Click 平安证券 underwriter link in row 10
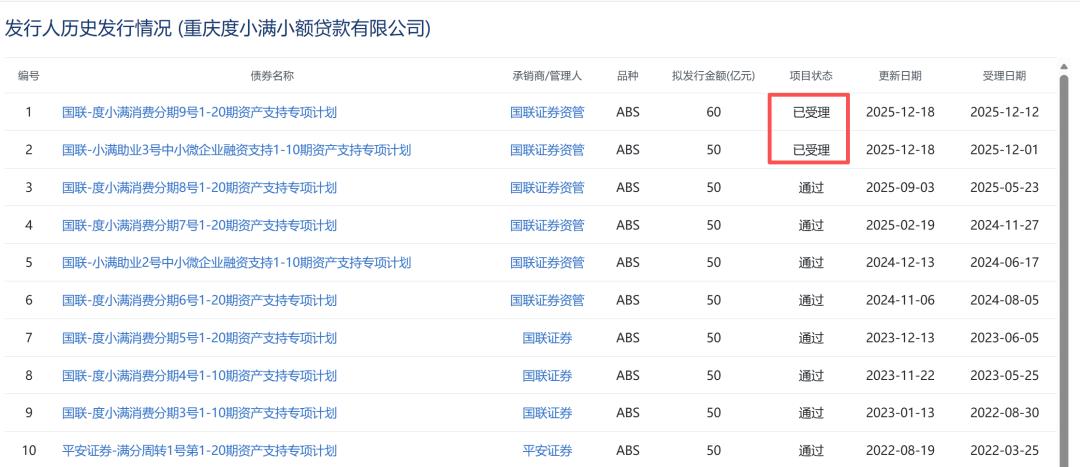Viewport: 1080px width, 467px height. [547, 451]
